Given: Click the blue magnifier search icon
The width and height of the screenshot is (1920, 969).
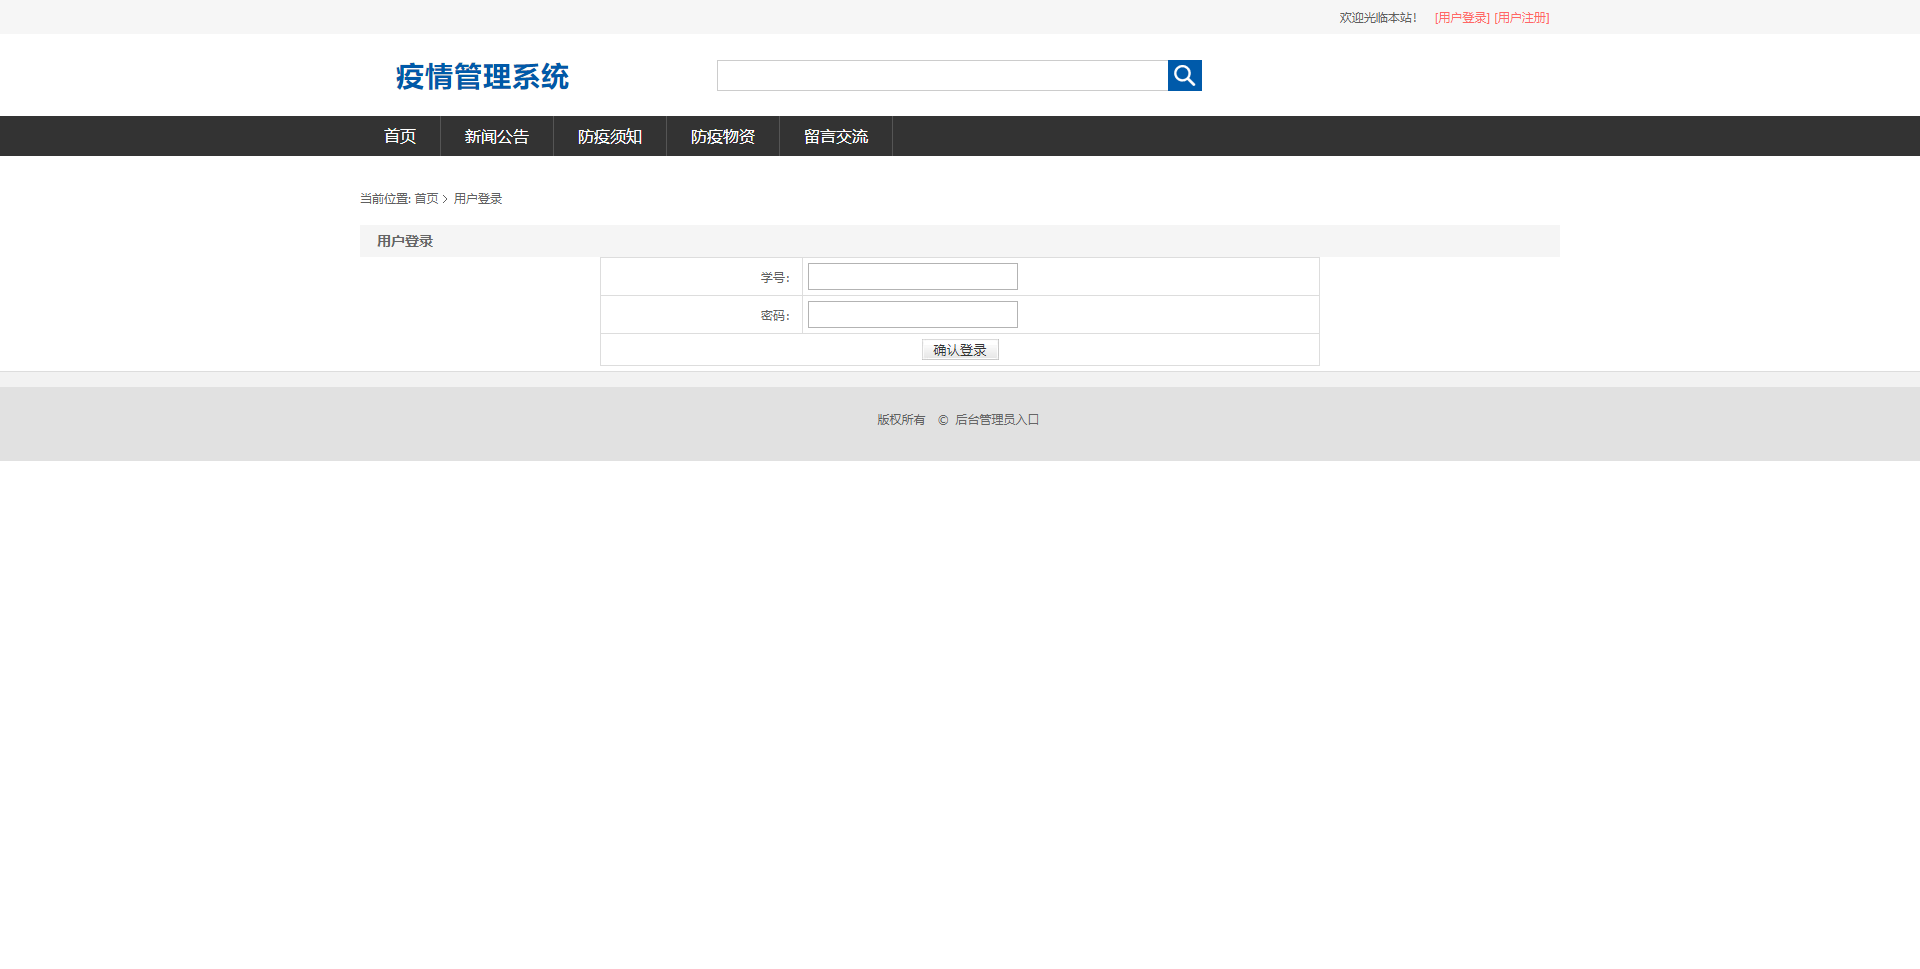Looking at the screenshot, I should coord(1184,75).
